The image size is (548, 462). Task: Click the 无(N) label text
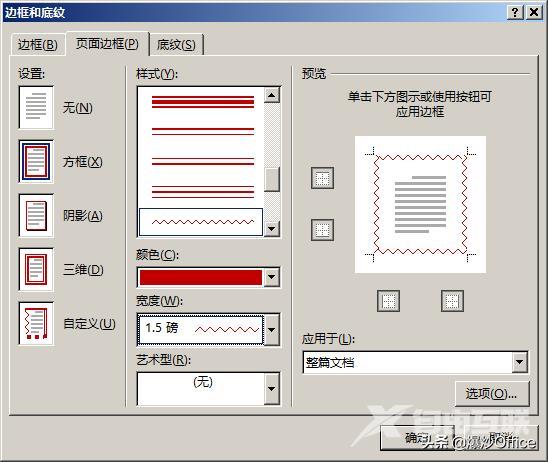click(78, 108)
